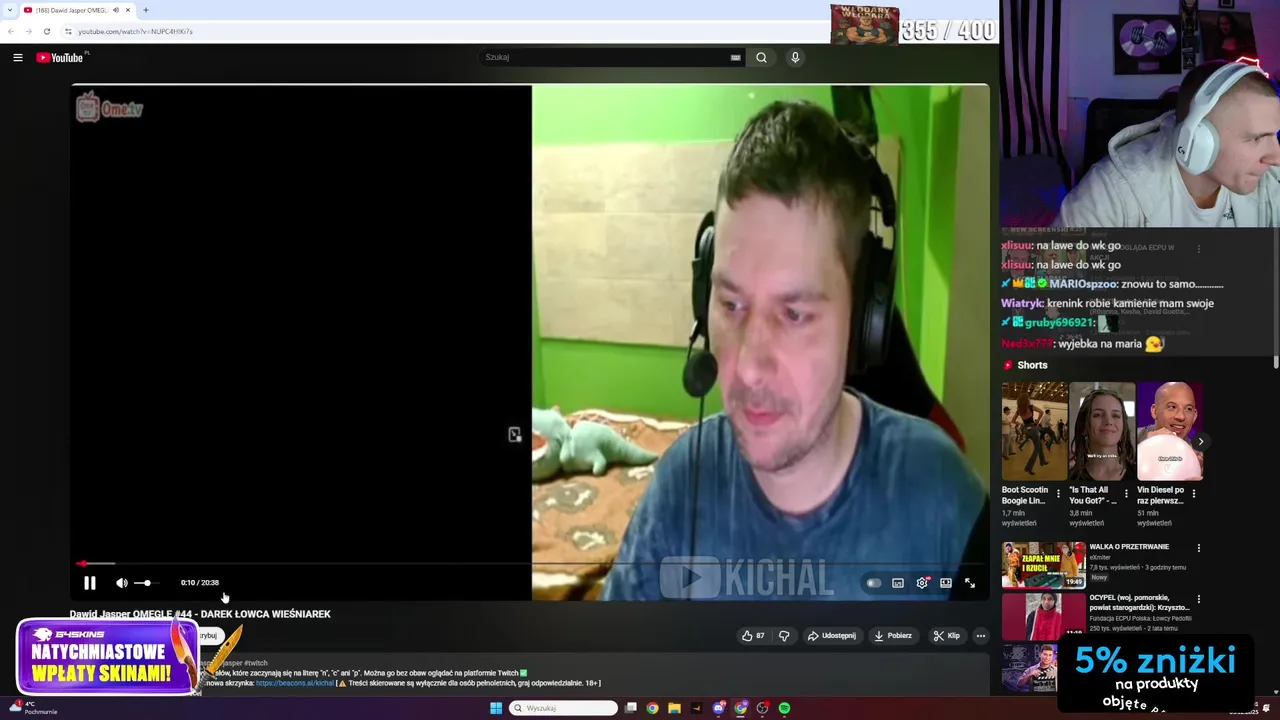Open the Vin Diesel short thumbnail
The image size is (1280, 720).
click(x=1169, y=431)
